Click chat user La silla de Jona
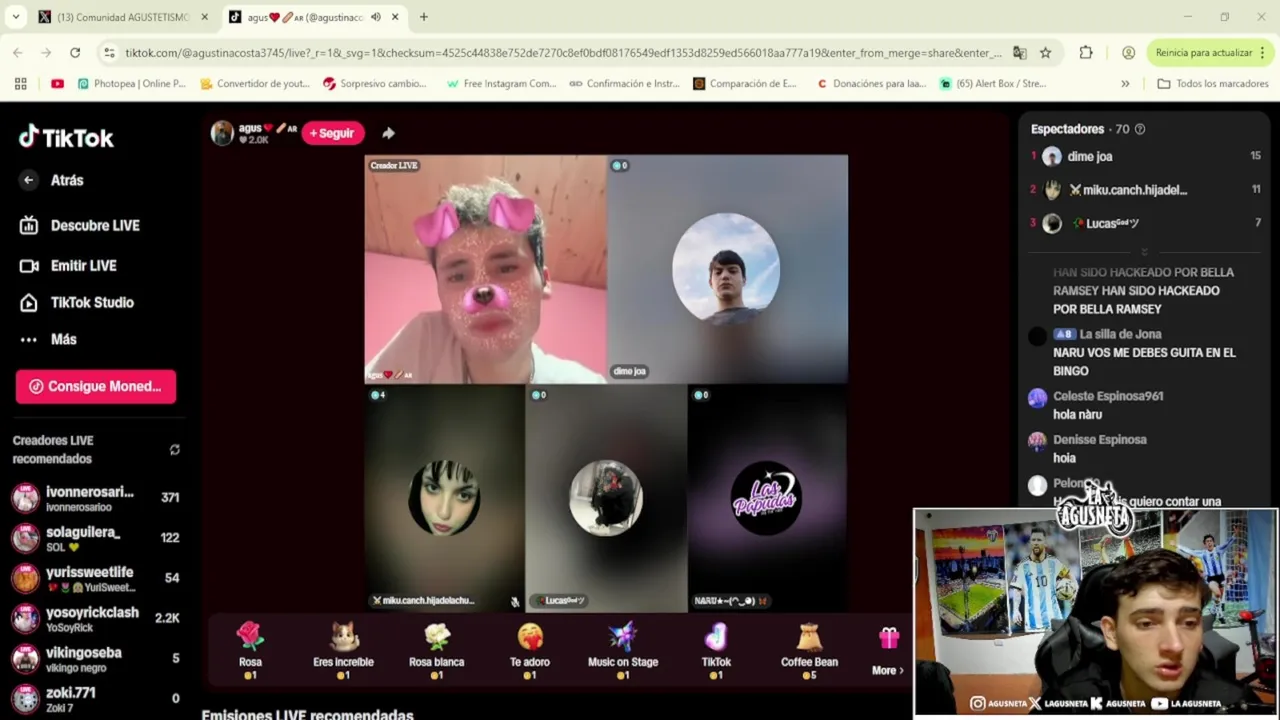The image size is (1280, 720). (1120, 334)
